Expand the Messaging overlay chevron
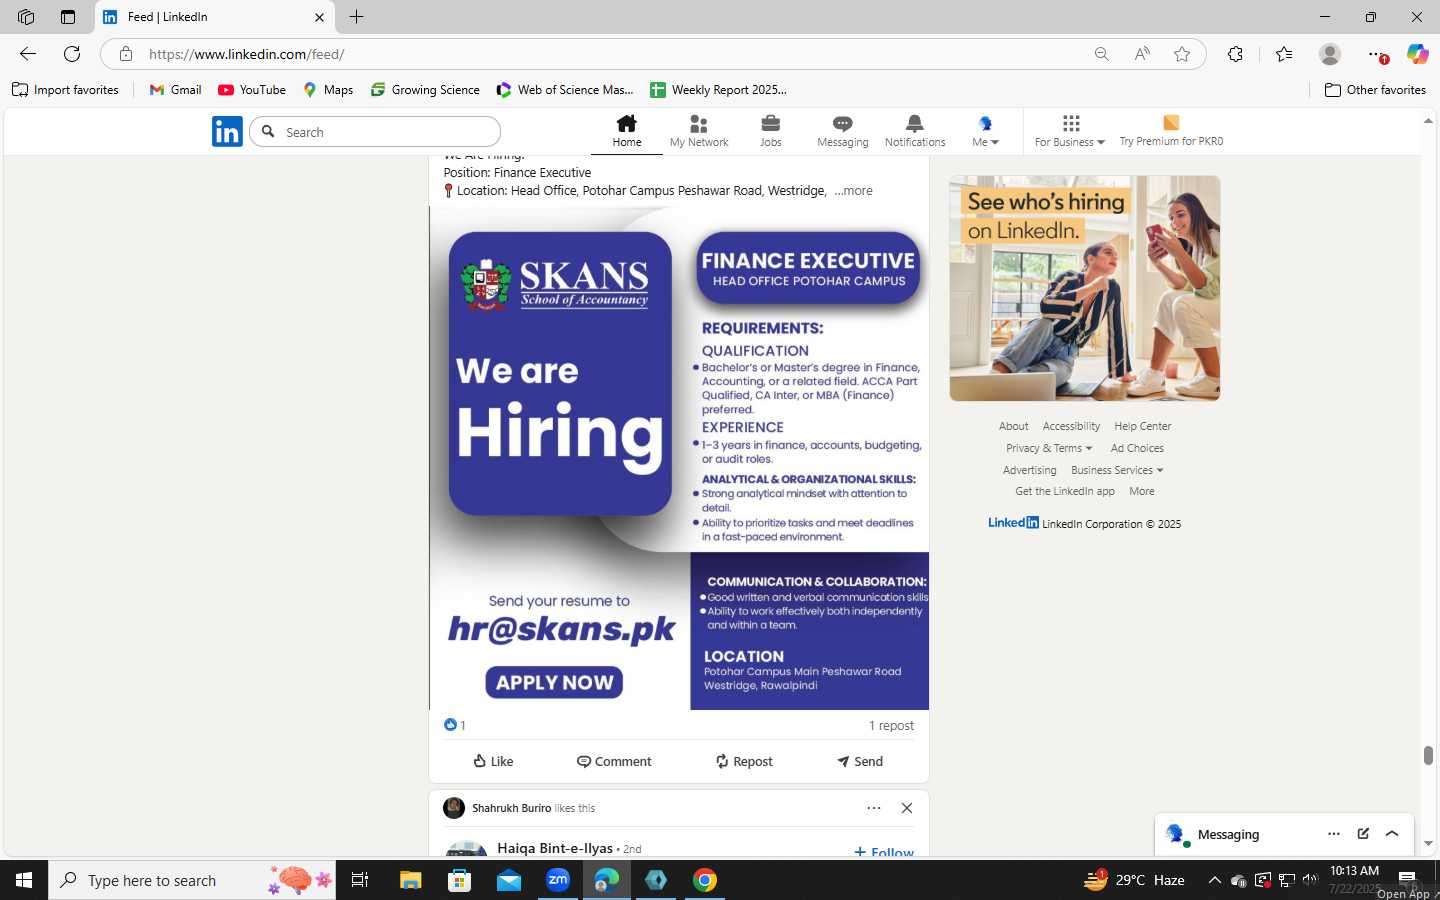Screen dimensions: 1440x900 pos(1392,834)
